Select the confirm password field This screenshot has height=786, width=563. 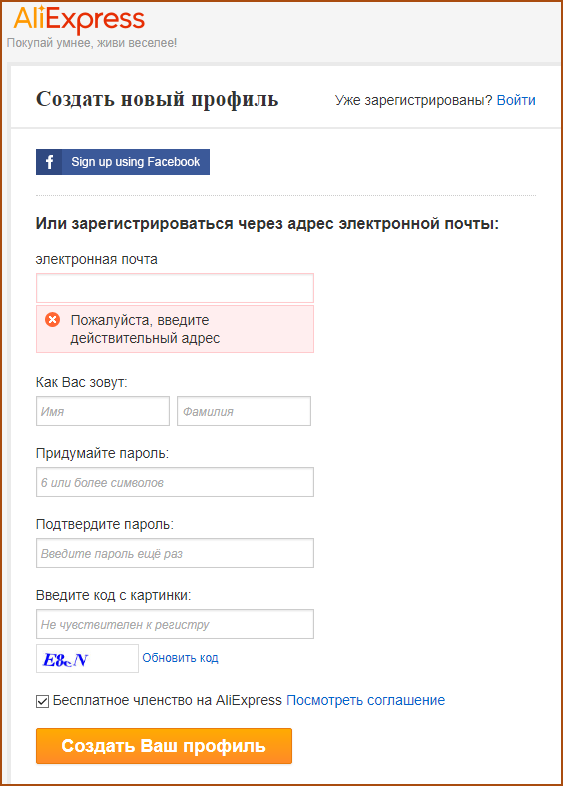click(x=175, y=553)
